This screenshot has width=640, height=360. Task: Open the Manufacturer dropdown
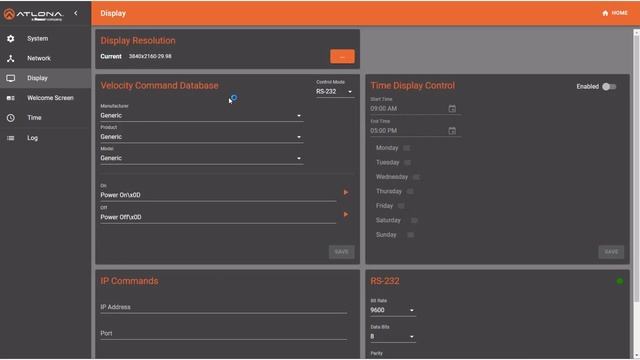pyautogui.click(x=202, y=116)
